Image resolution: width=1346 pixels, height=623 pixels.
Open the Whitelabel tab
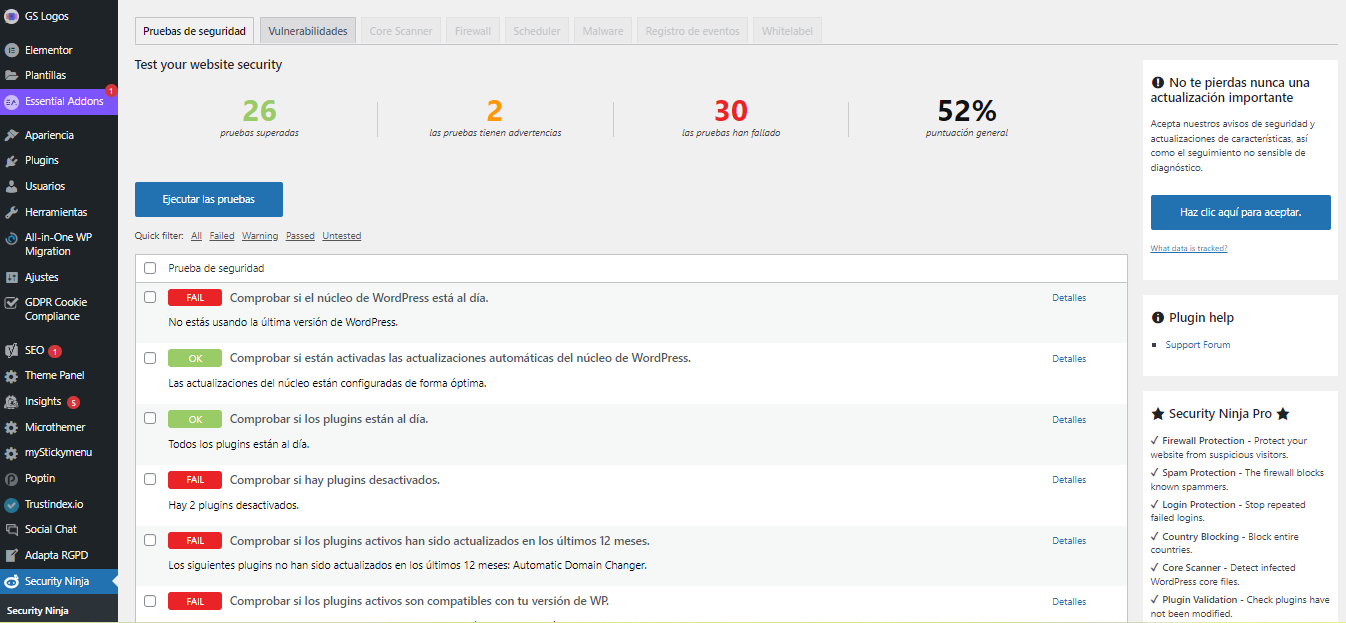point(787,30)
